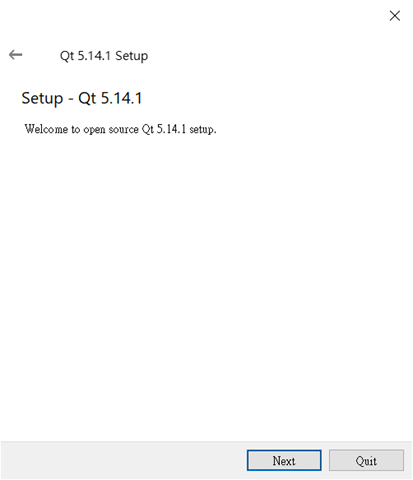Continue the Qt installation via Next
413x480 pixels.
284,460
